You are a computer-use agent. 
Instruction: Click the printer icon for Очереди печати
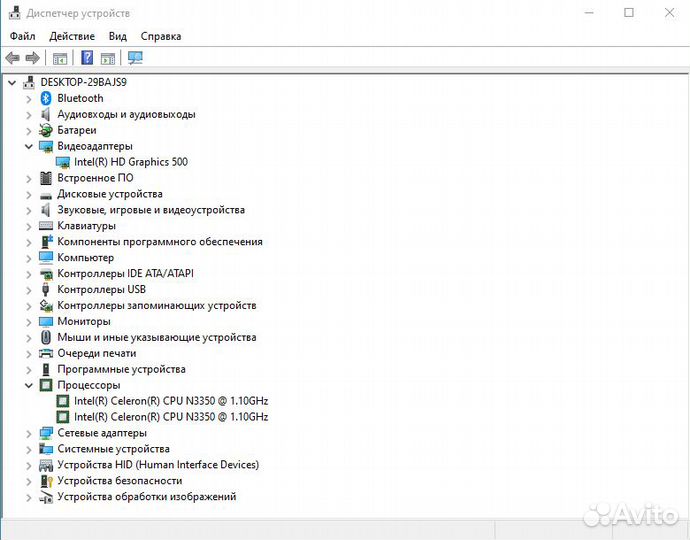(x=46, y=353)
